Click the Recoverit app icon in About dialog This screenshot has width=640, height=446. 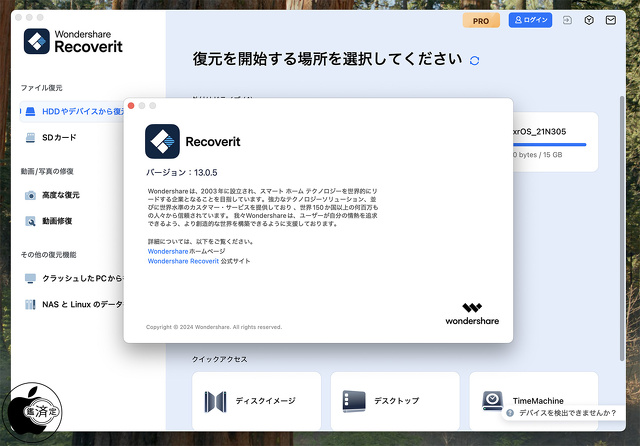tap(162, 141)
